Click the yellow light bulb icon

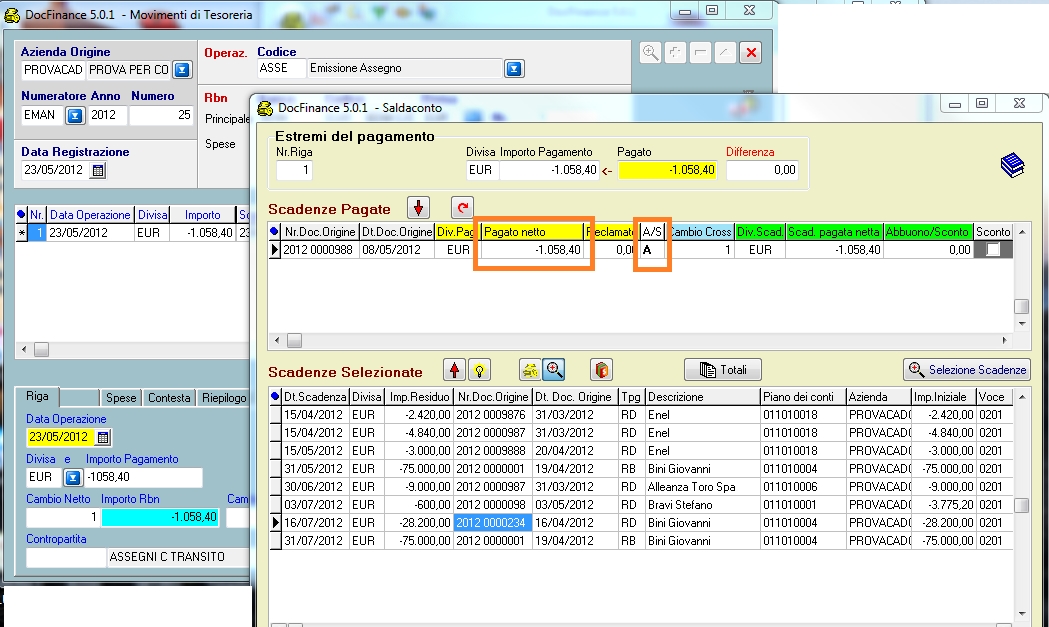tap(480, 370)
